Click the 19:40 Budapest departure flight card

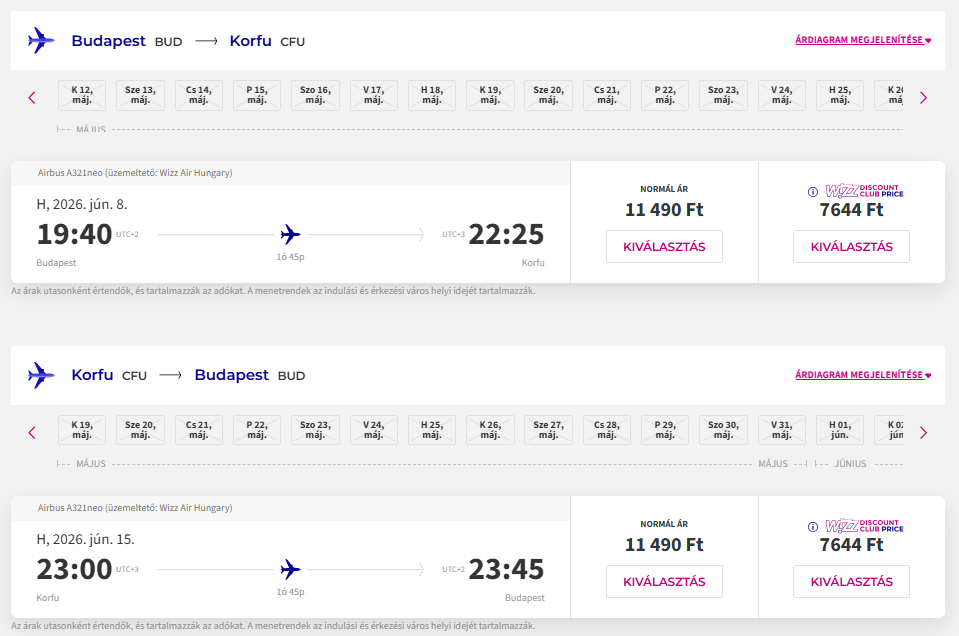click(290, 235)
